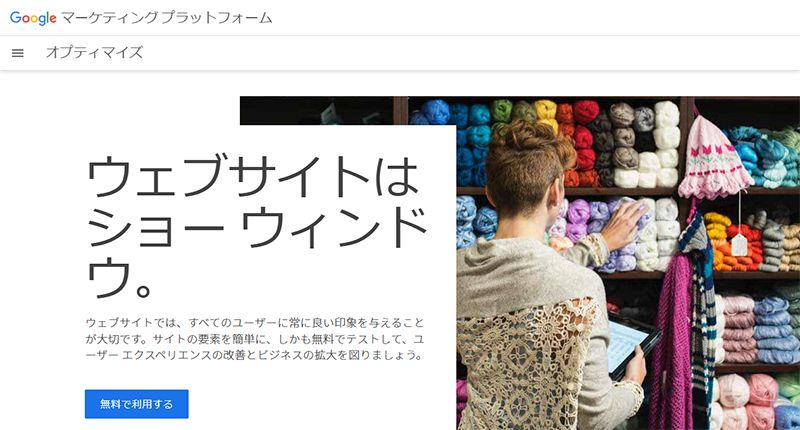Click the 無料で利用する button
This screenshot has height=430, width=800.
coord(137,404)
